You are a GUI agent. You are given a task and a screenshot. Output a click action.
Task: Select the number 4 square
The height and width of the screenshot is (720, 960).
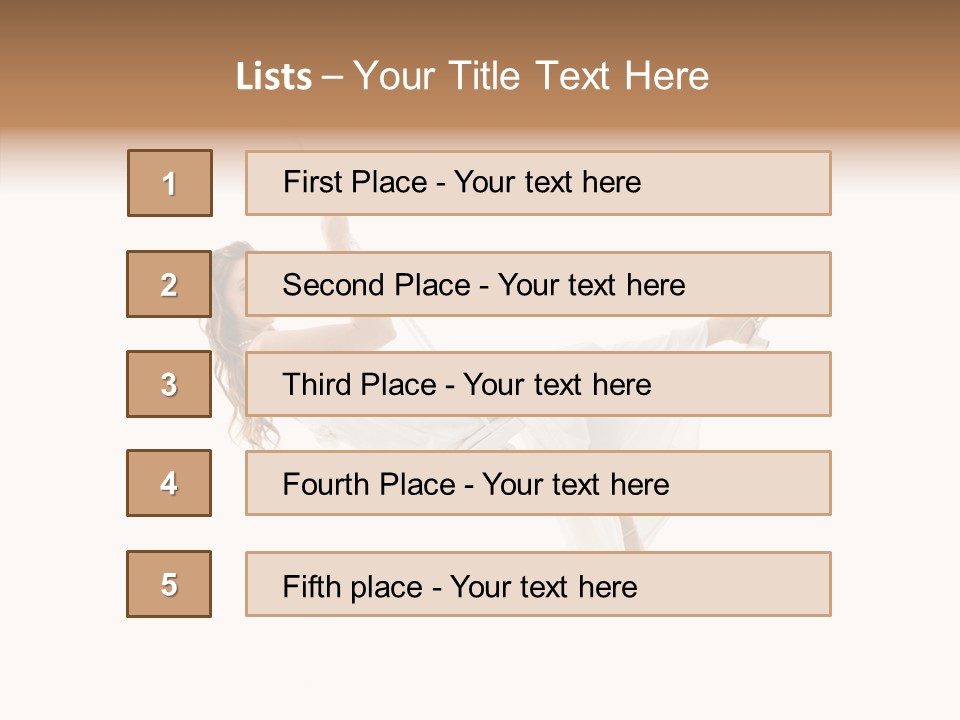click(x=169, y=483)
